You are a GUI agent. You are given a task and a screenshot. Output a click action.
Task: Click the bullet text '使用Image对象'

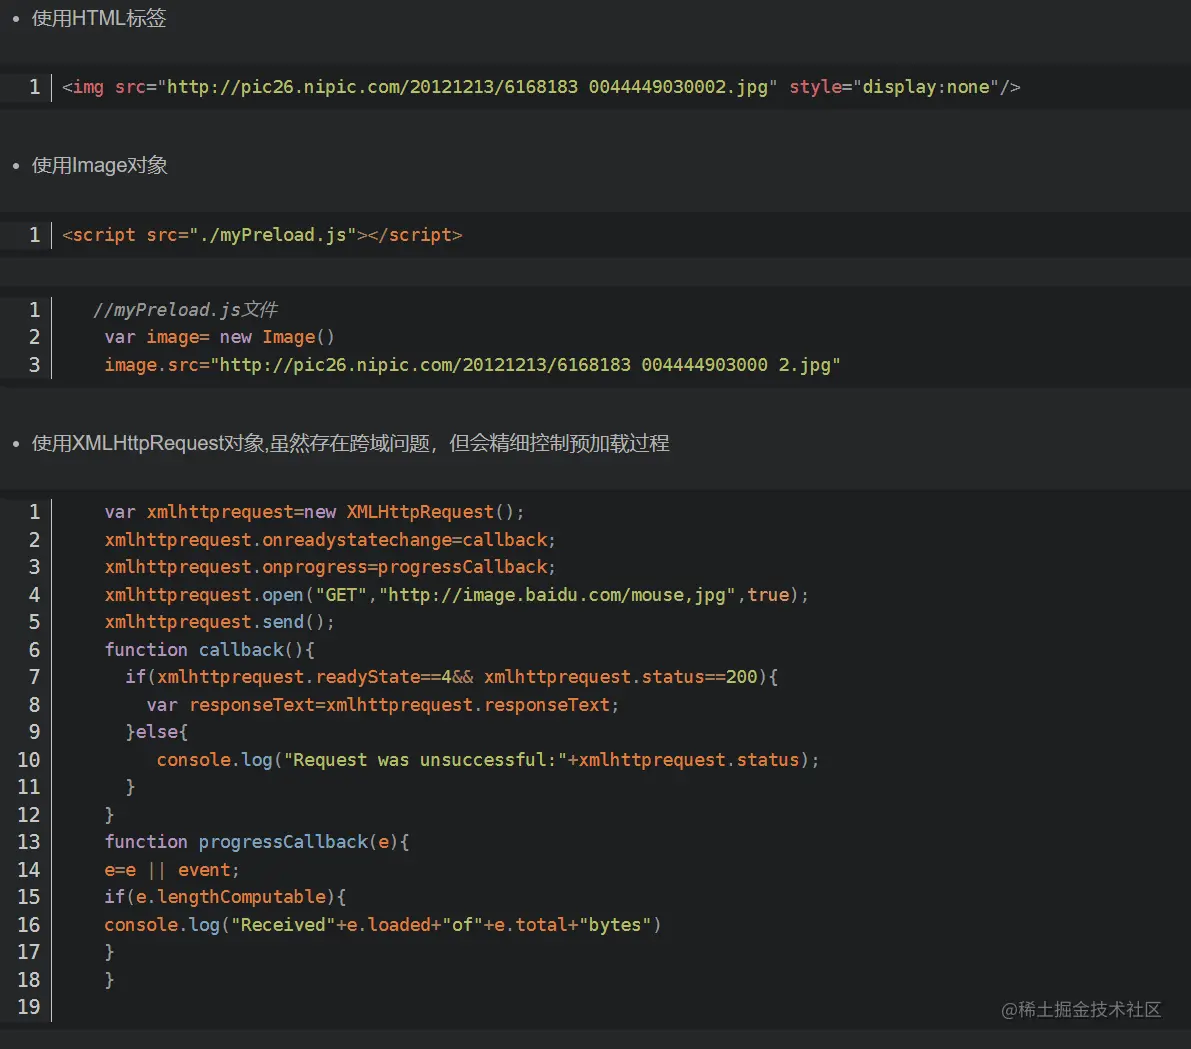(x=100, y=166)
